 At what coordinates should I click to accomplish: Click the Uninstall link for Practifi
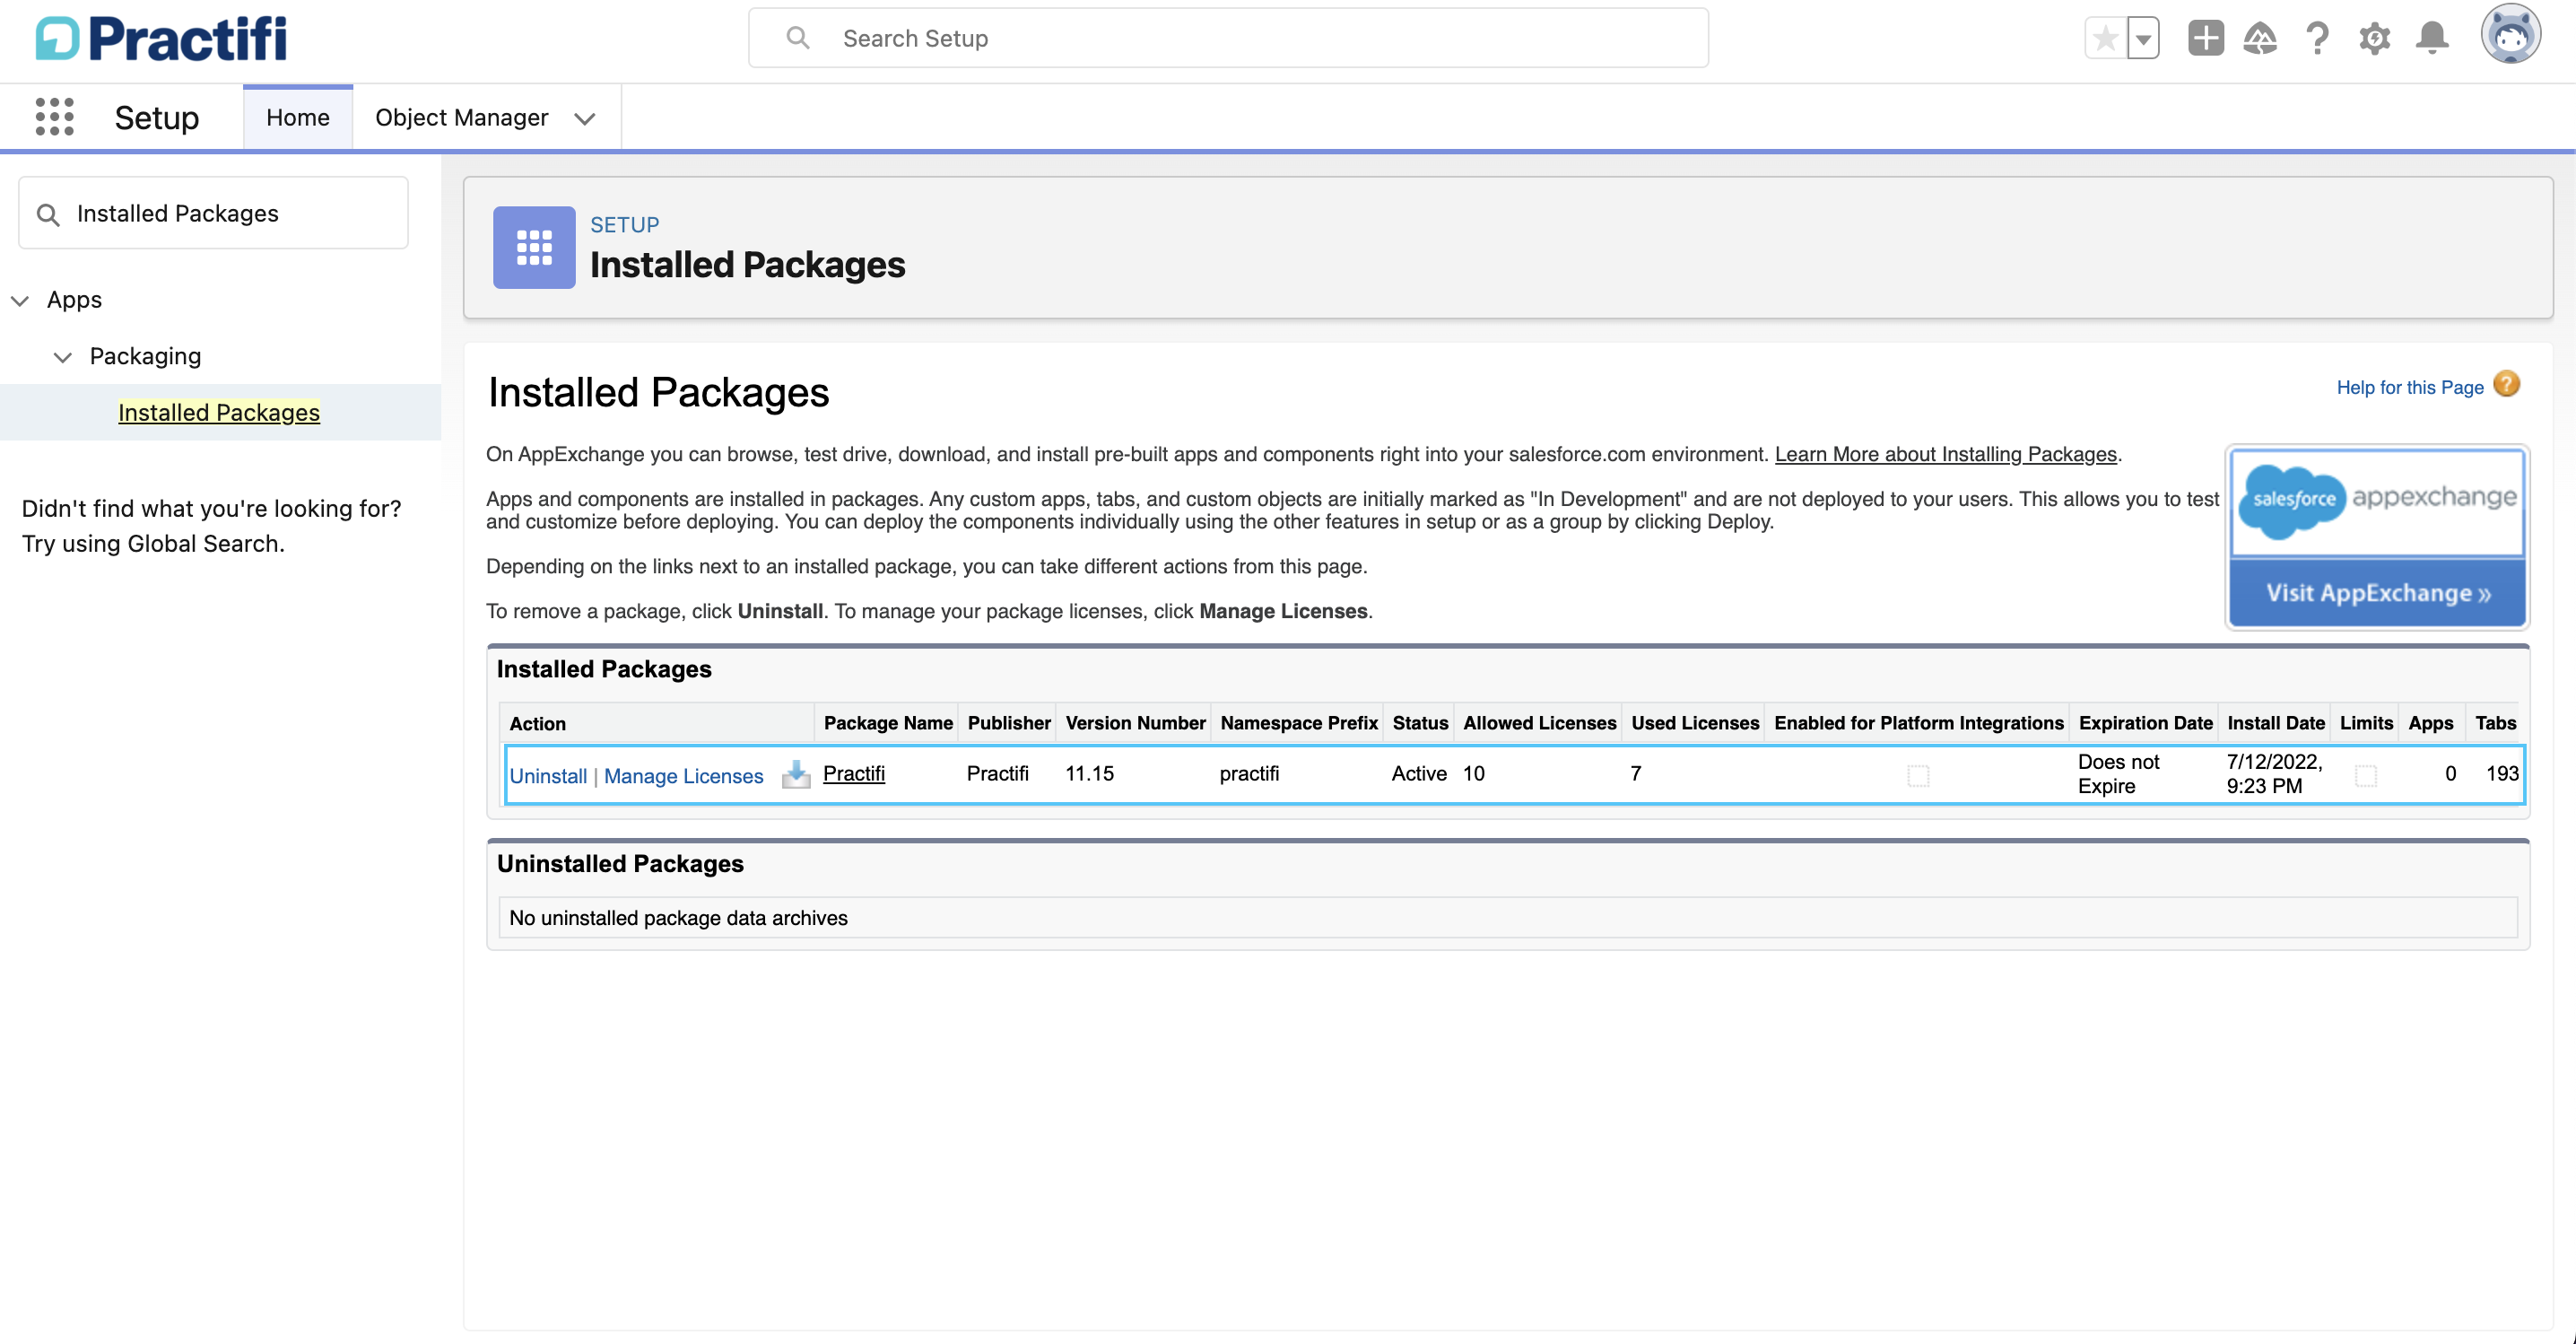point(548,776)
